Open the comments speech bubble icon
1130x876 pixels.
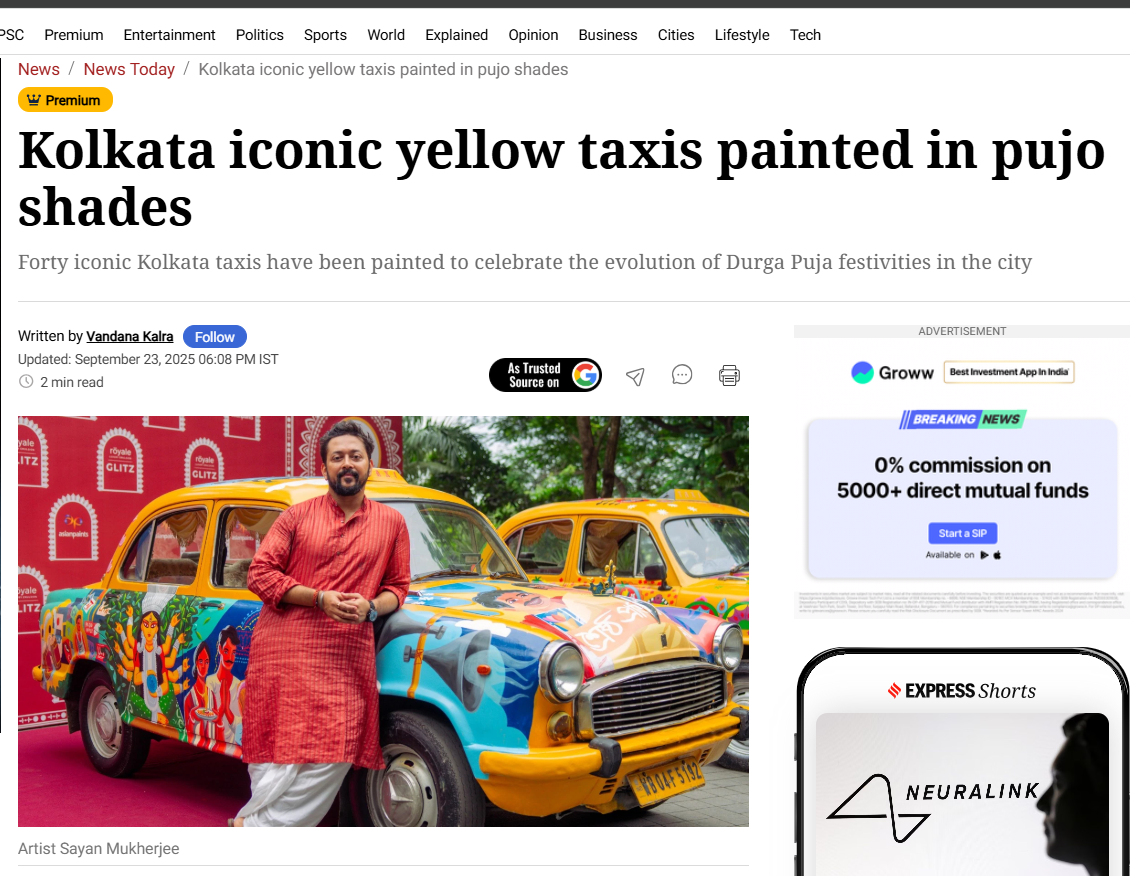tap(682, 375)
